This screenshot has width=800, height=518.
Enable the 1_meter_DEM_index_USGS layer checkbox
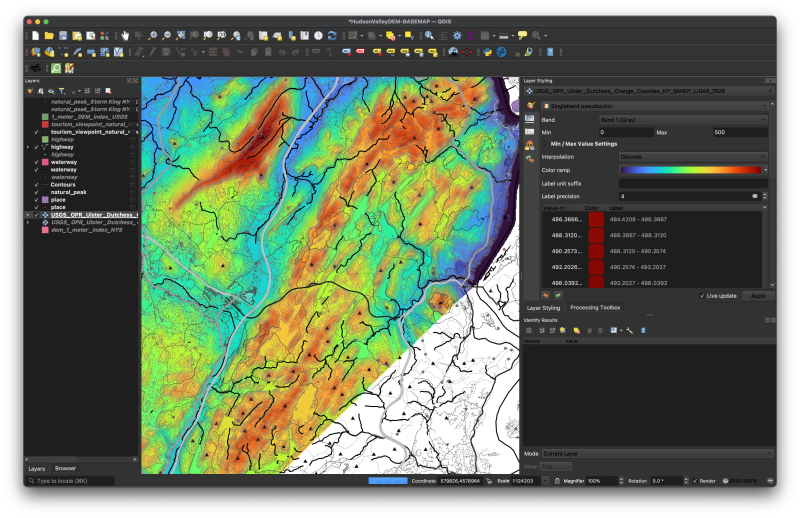(x=36, y=117)
